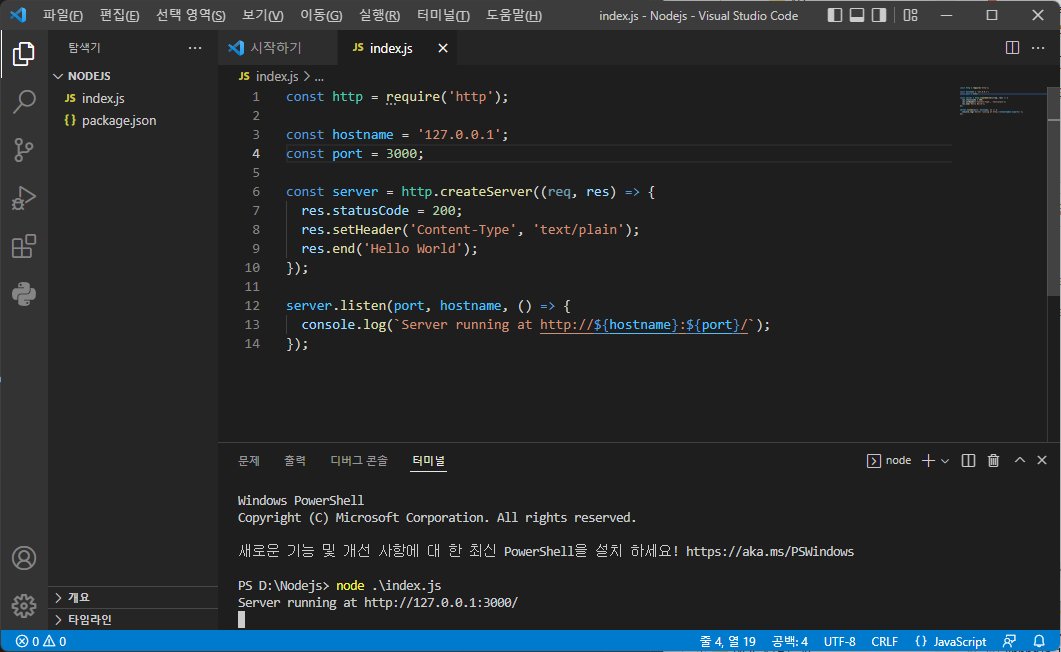Create a new terminal with plus icon

928,461
